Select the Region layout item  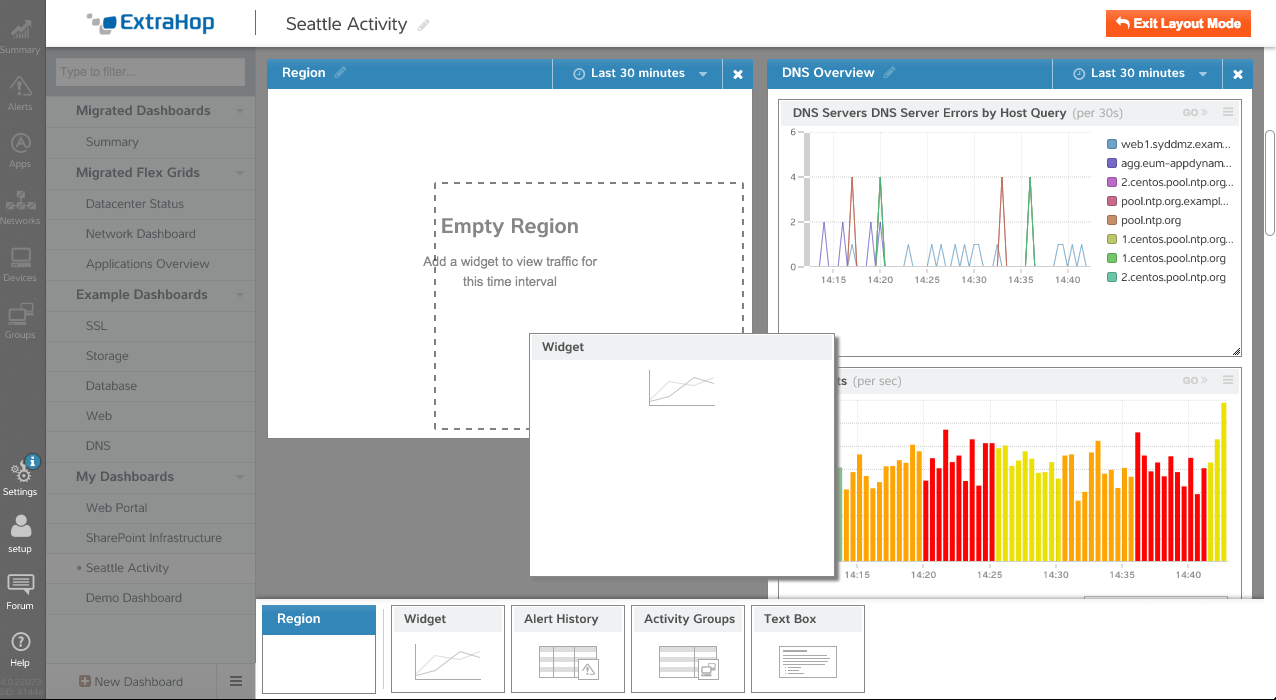(319, 648)
